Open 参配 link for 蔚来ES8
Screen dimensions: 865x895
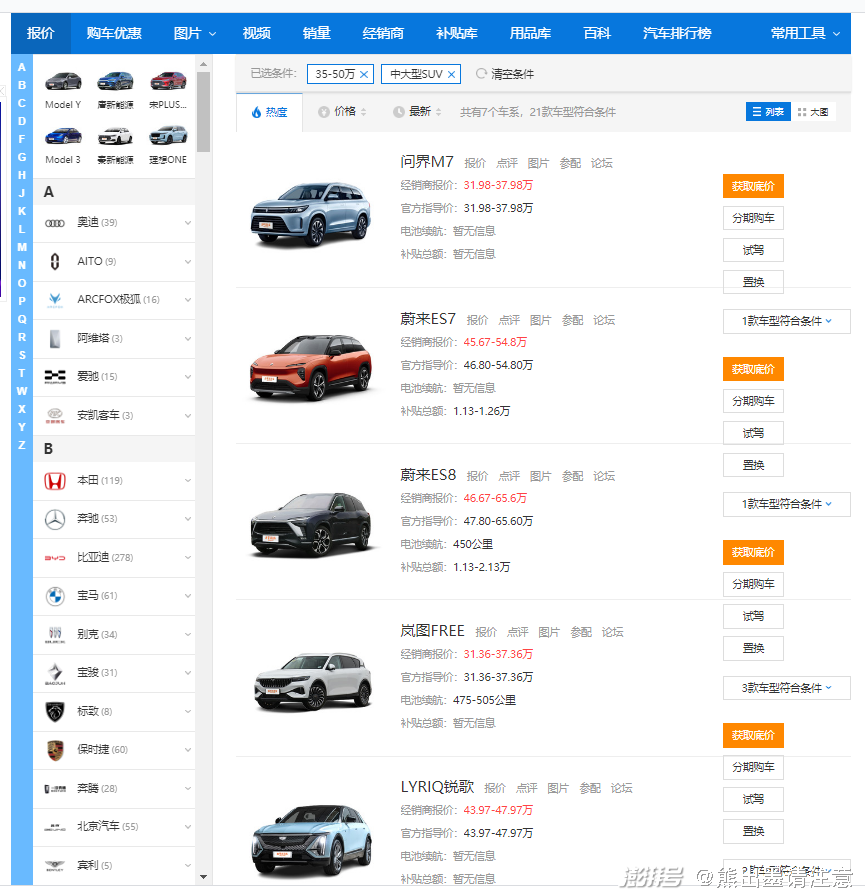click(572, 476)
